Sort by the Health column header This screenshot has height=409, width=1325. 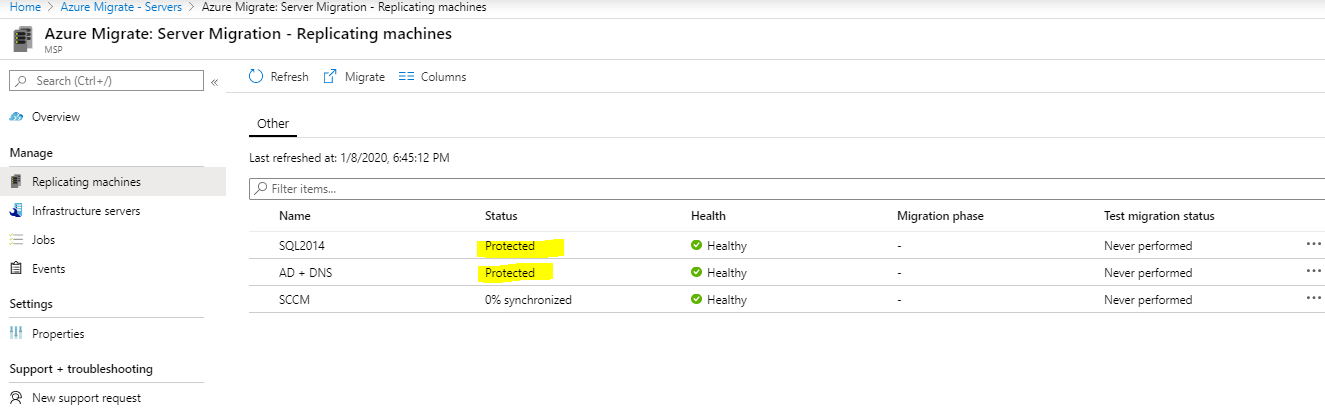[x=708, y=216]
